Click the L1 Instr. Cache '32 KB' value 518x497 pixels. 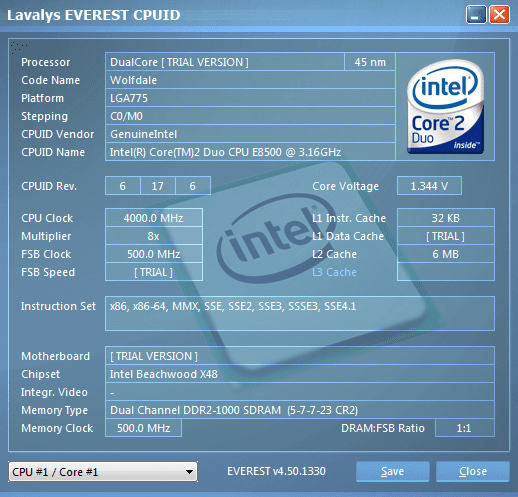[446, 218]
